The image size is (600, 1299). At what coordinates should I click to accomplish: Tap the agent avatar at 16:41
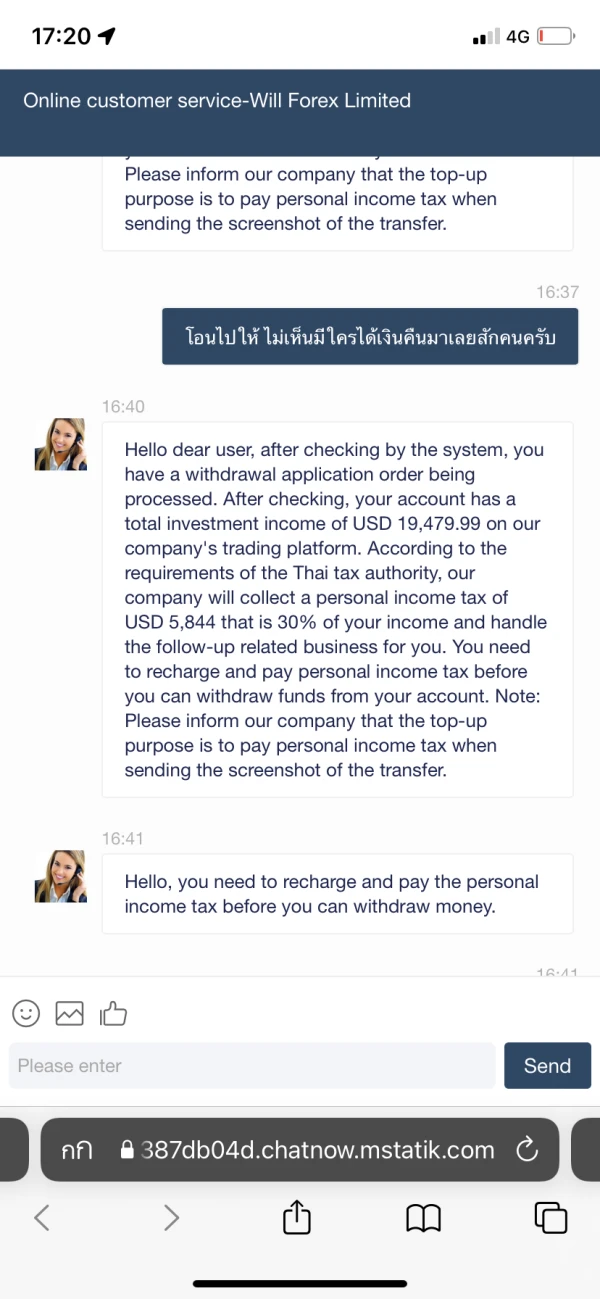61,877
